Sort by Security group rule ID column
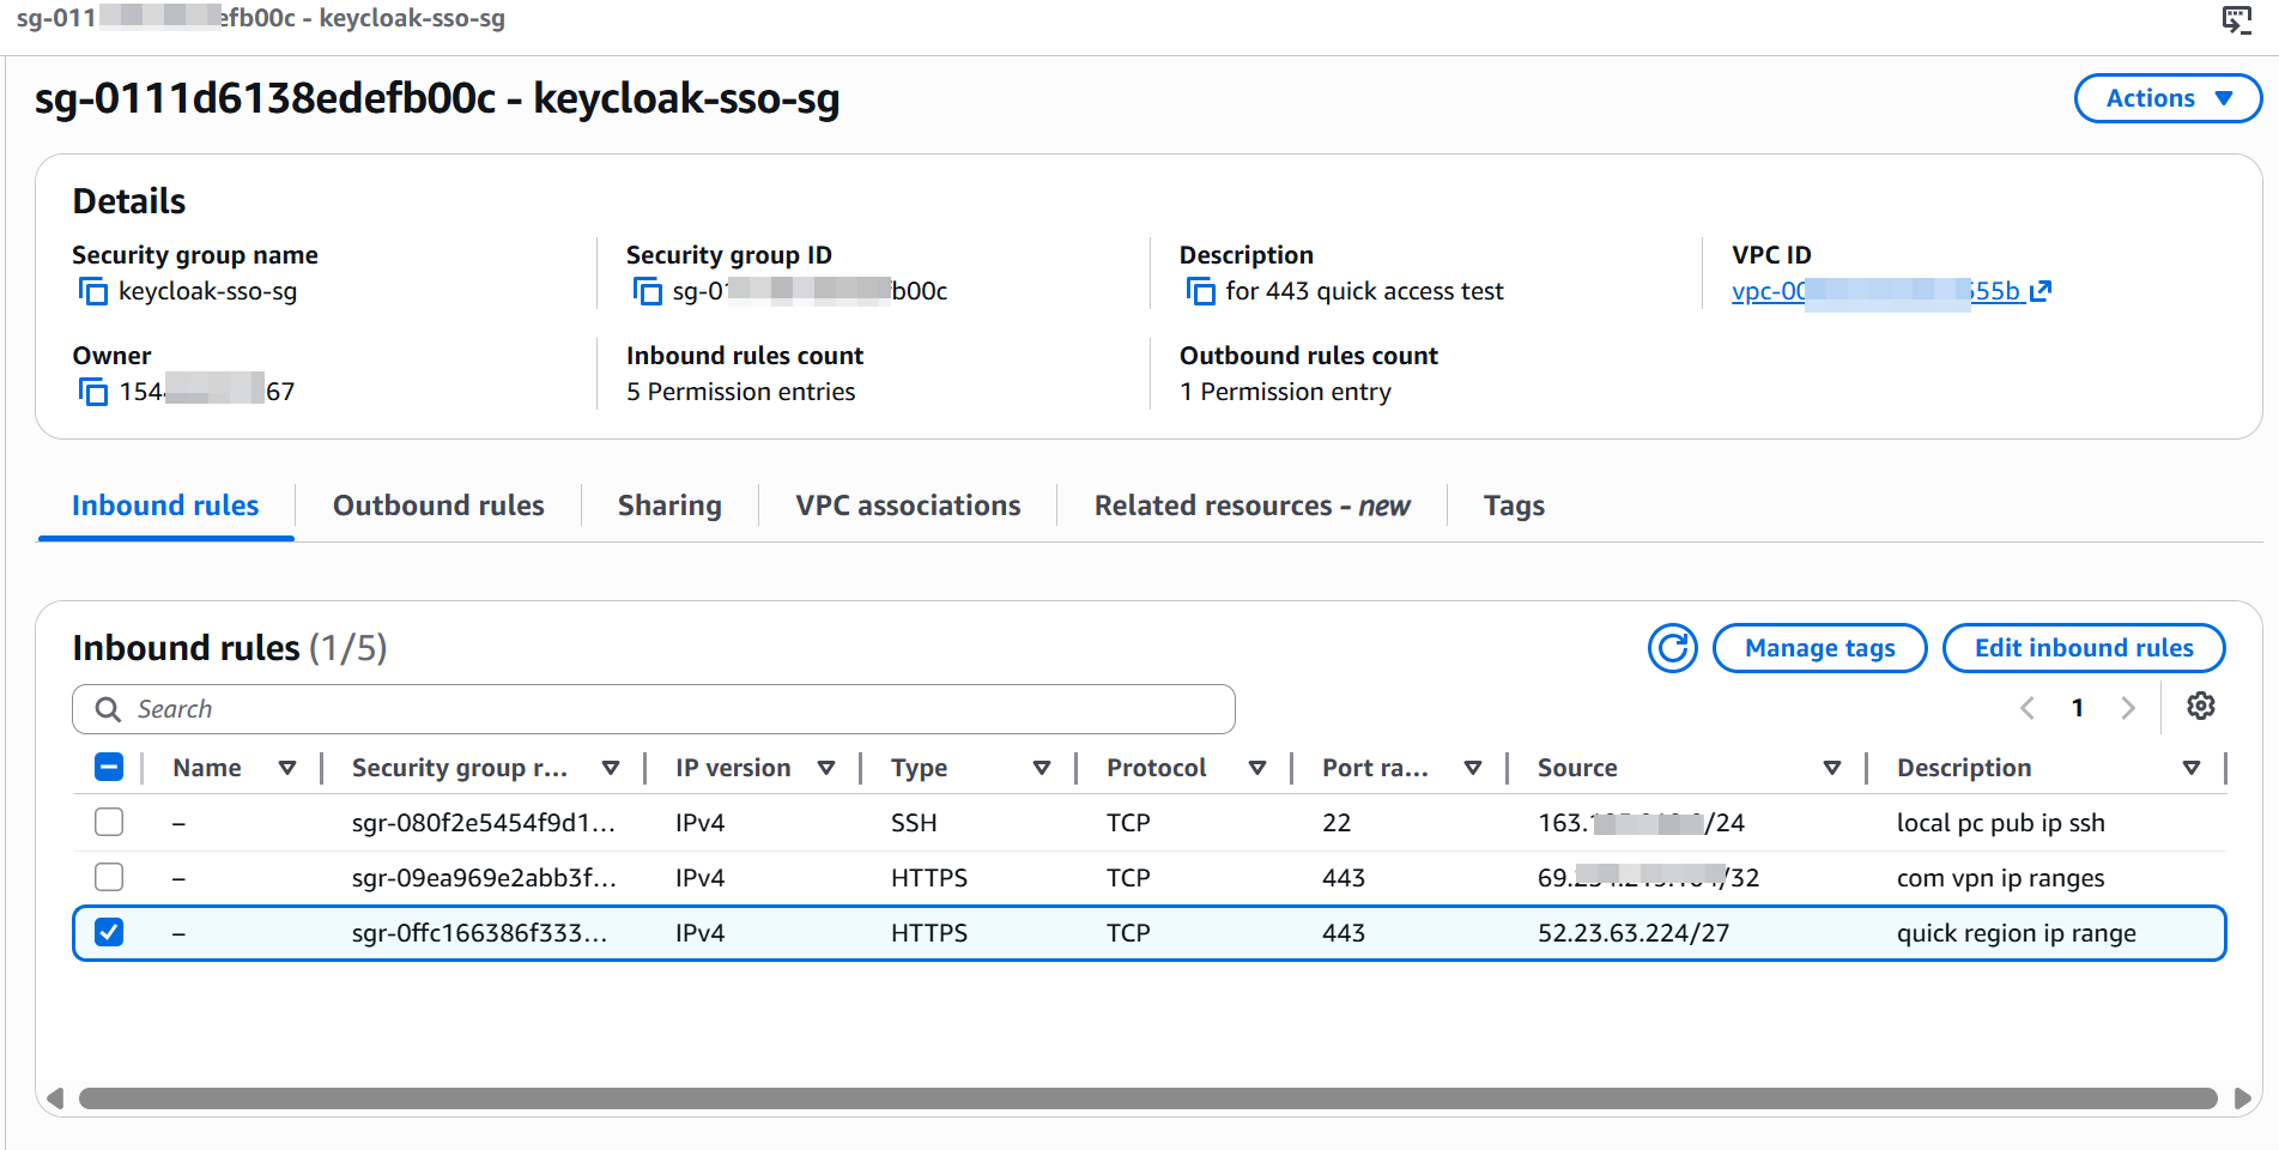 (x=610, y=768)
